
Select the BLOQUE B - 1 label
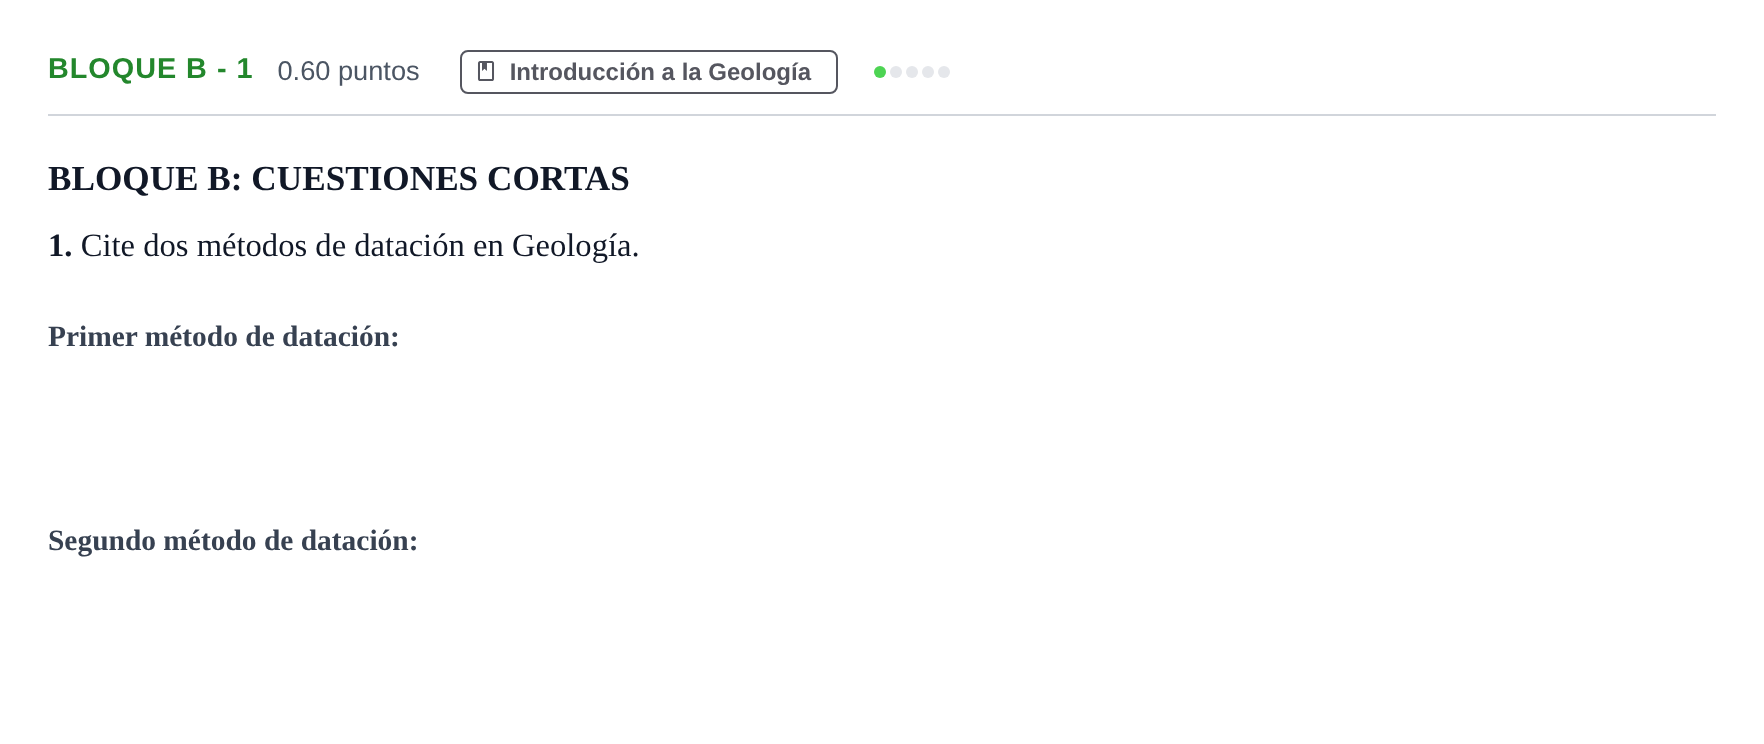[150, 69]
